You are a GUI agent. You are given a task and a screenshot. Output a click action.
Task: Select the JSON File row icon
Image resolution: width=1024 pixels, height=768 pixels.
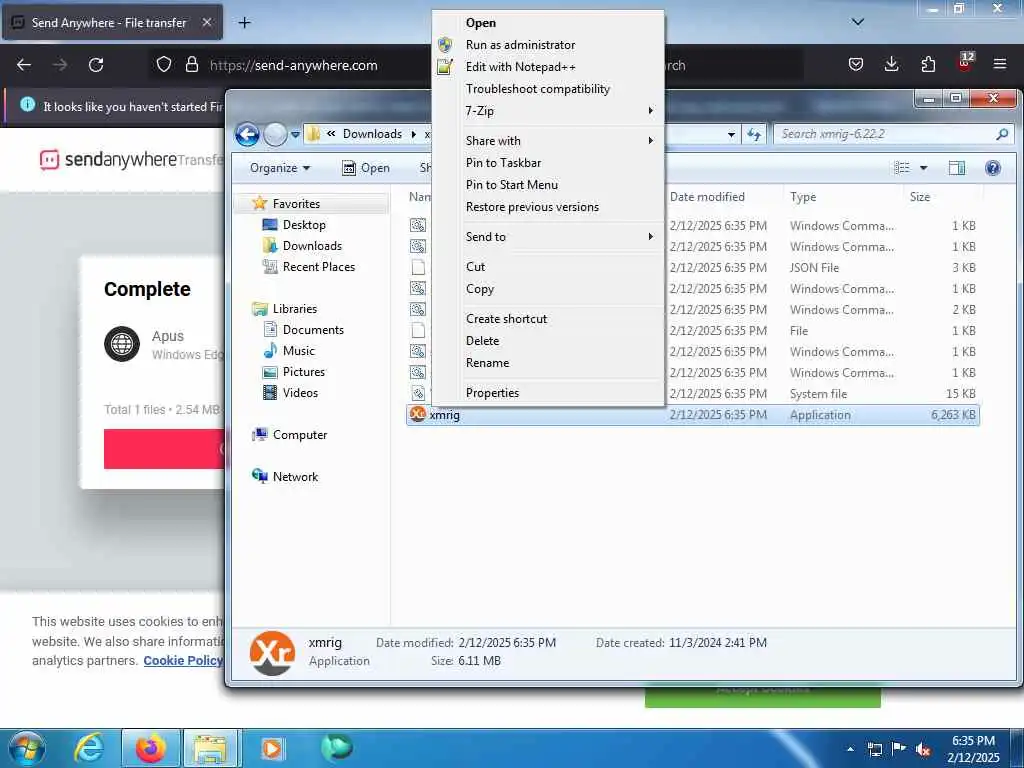click(418, 267)
